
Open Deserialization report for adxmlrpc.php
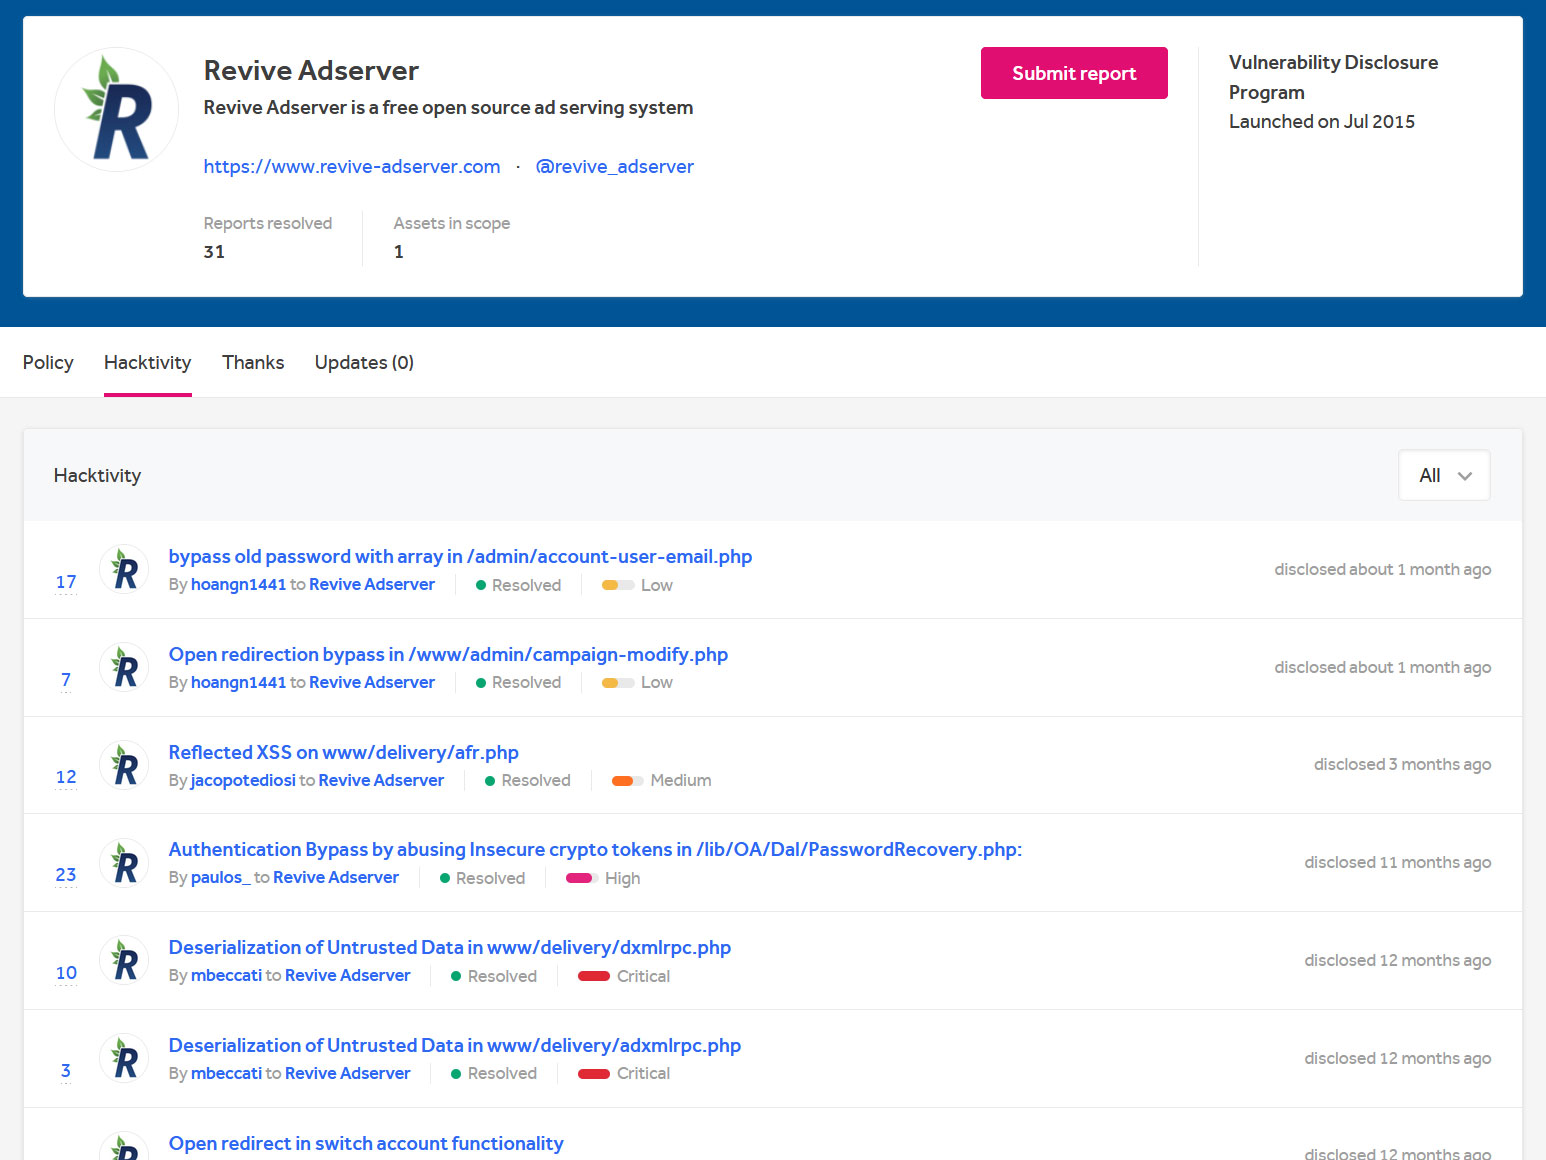click(454, 1045)
